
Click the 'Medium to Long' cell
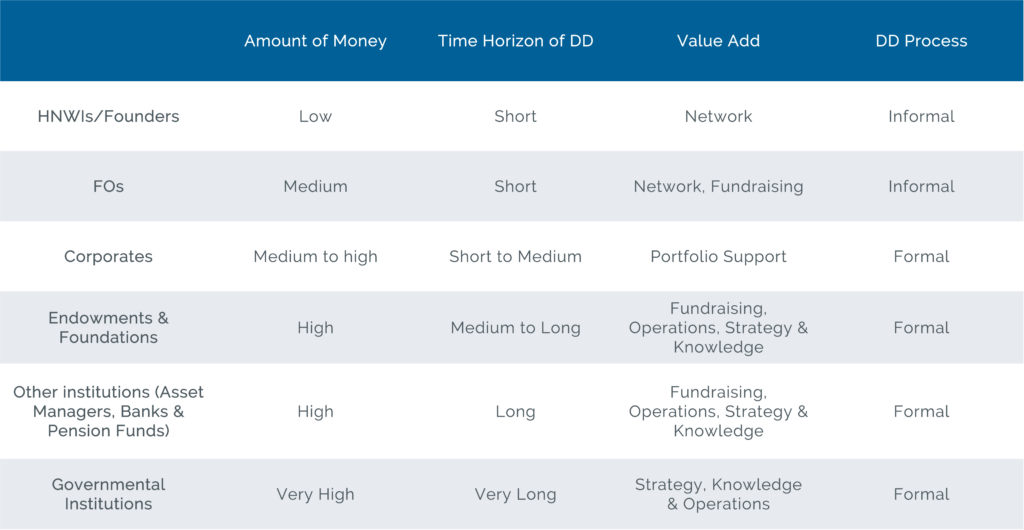pyautogui.click(x=515, y=327)
